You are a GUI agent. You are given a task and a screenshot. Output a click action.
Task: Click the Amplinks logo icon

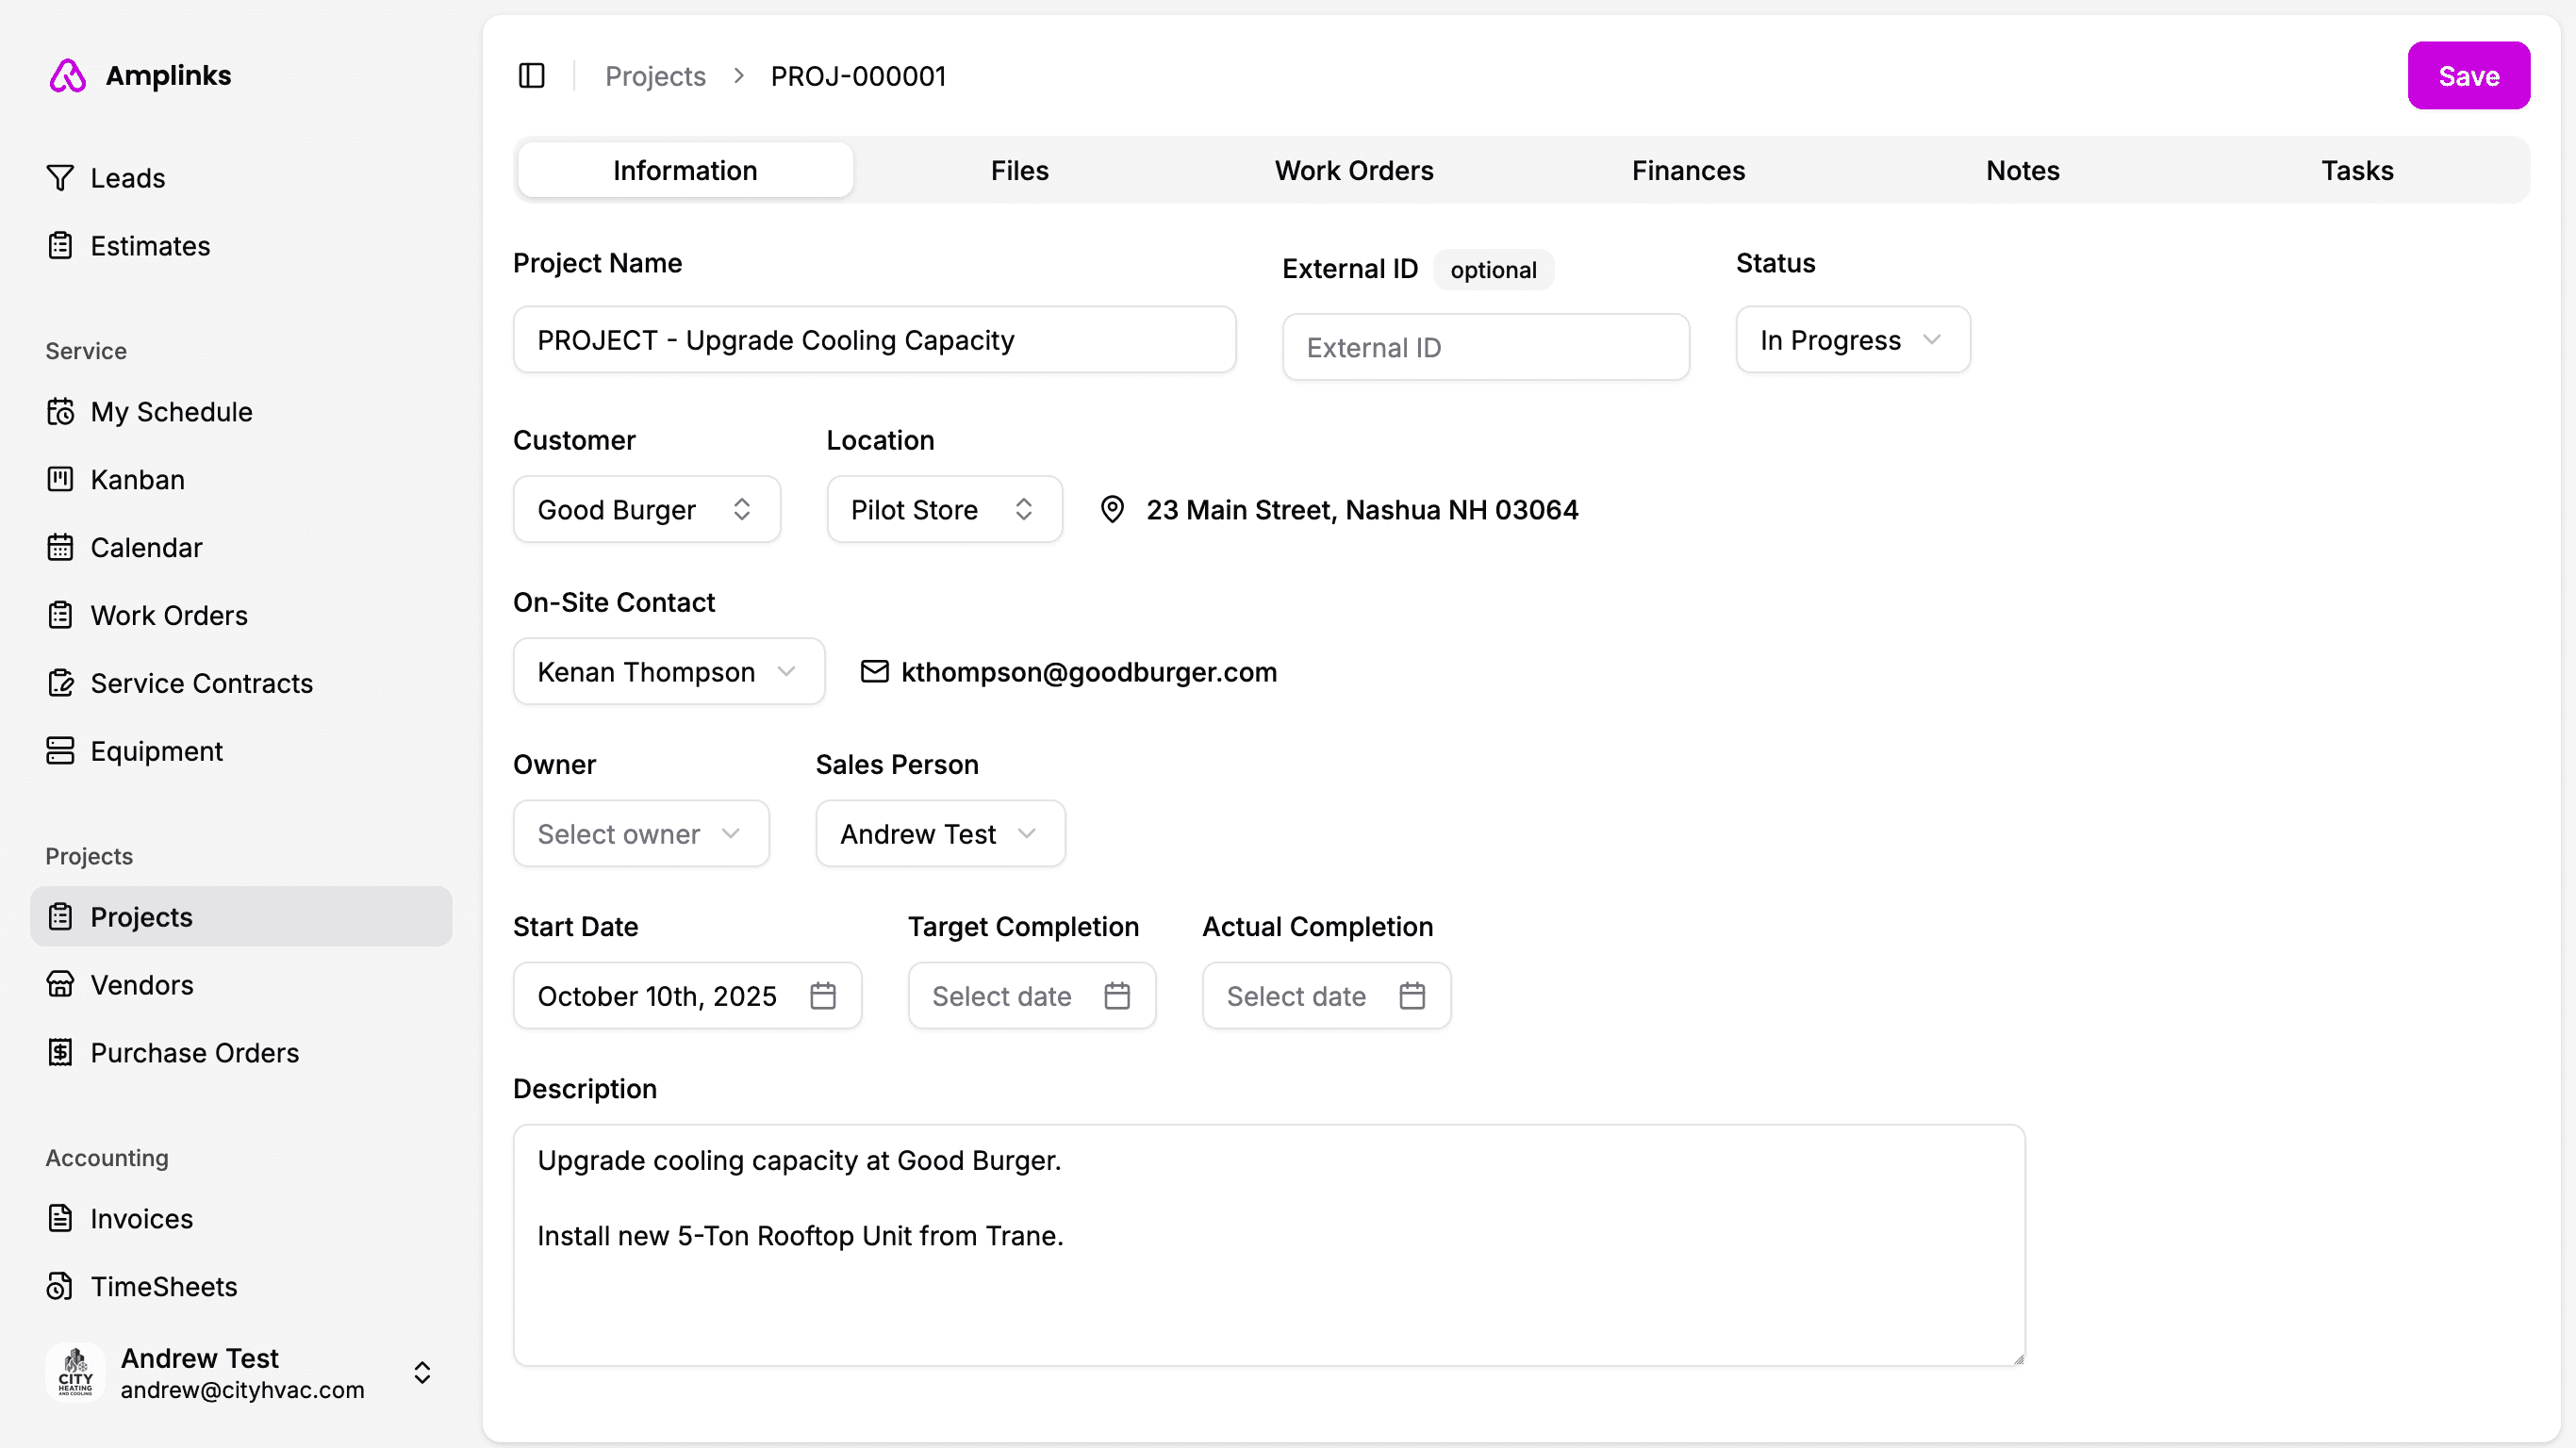pos(68,76)
